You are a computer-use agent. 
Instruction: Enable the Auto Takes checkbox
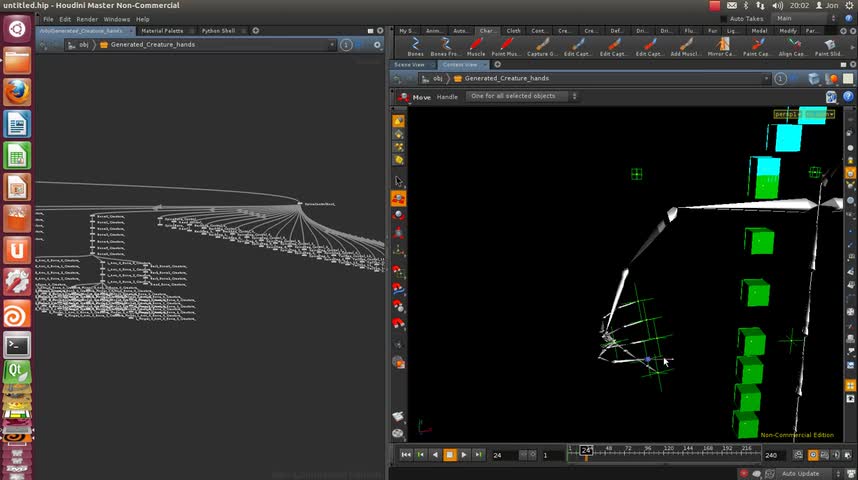[x=725, y=19]
